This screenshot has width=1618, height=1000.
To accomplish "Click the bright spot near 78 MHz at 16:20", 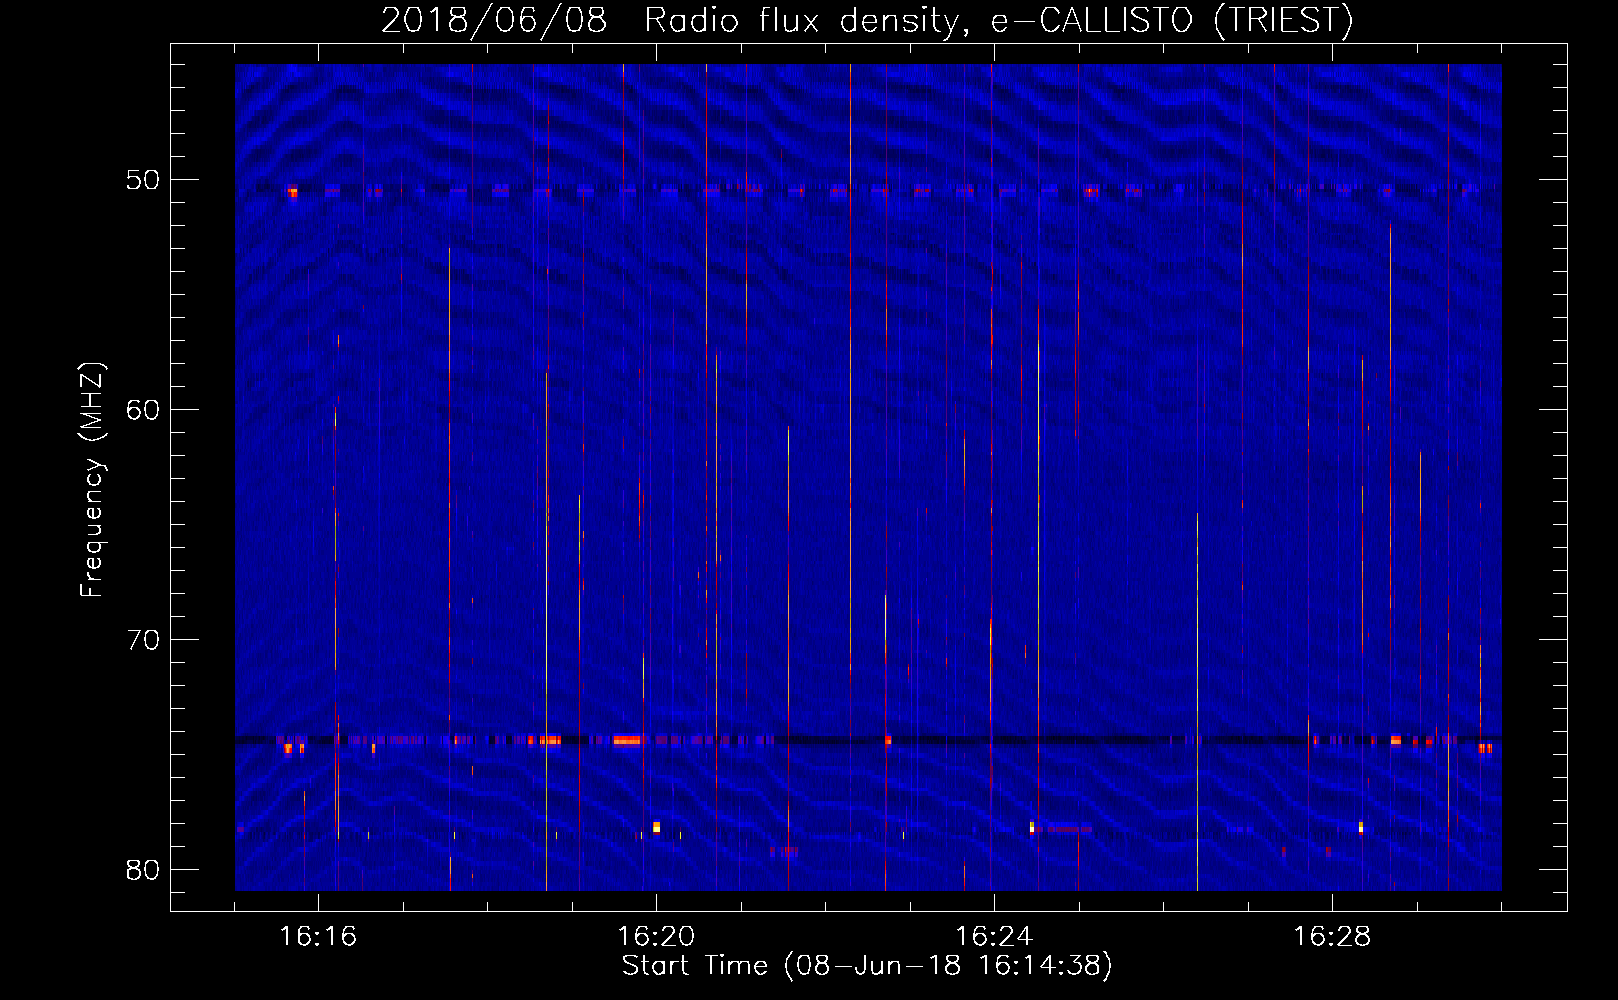I will [x=656, y=827].
